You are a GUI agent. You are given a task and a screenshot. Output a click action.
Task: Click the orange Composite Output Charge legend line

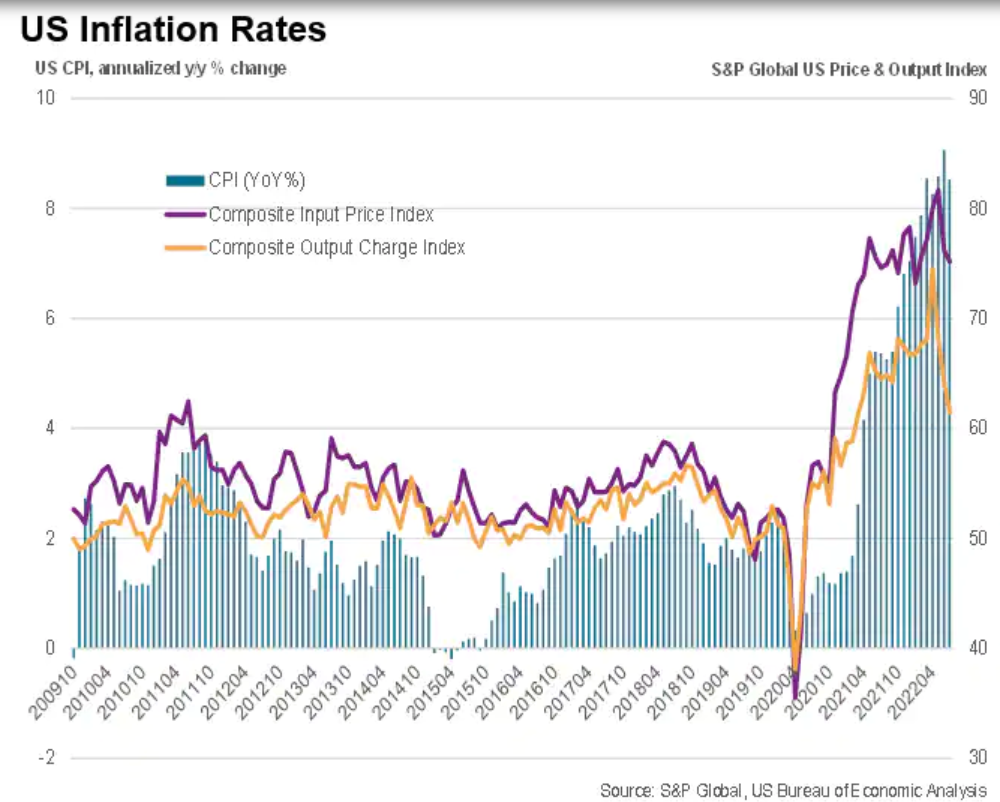pyautogui.click(x=185, y=247)
